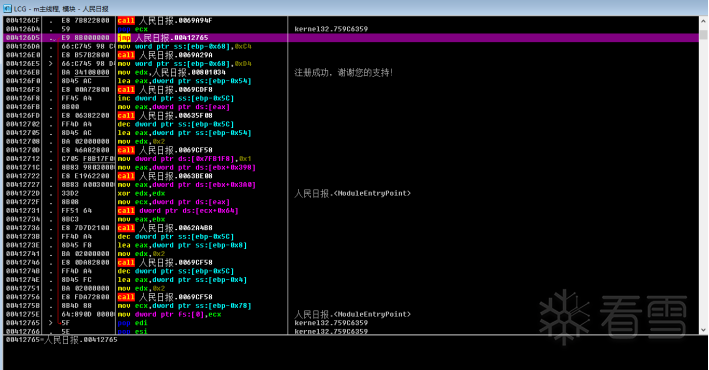
Task: Click ModuleEntryPoint comment beside mov fs:[0],ecx
Action: click(x=353, y=314)
